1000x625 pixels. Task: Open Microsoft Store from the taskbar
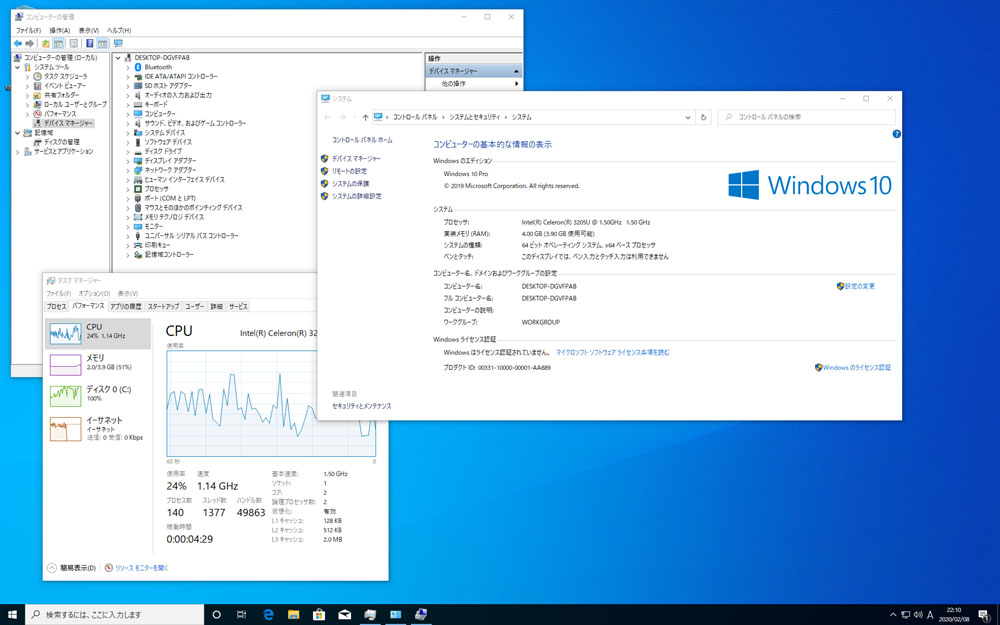coord(319,615)
